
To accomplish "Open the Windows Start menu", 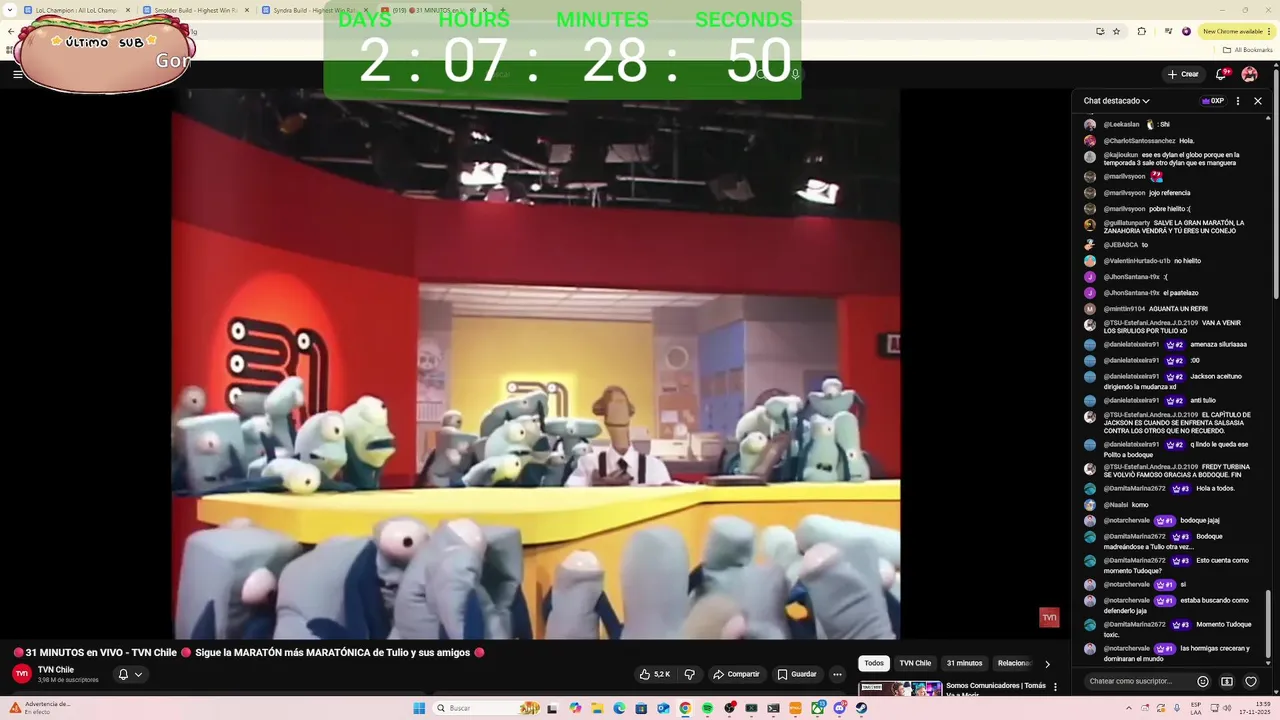I will [419, 708].
